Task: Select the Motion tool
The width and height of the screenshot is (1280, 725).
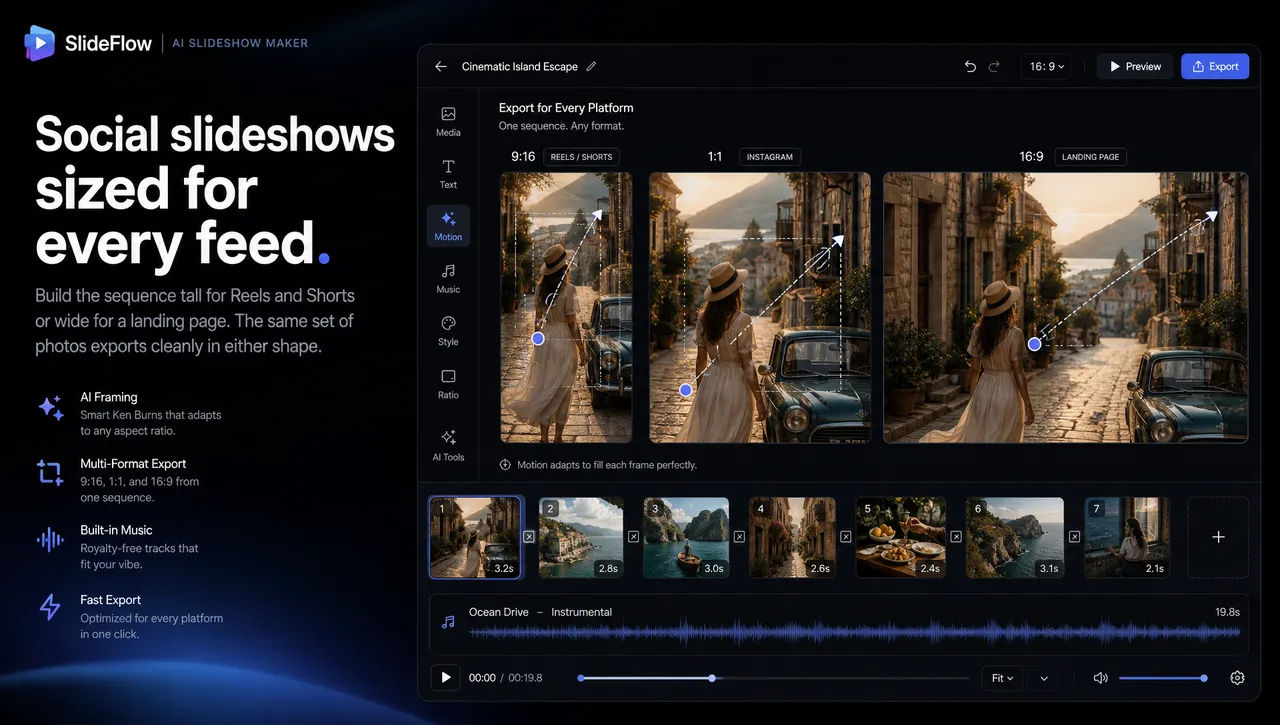Action: coord(448,226)
